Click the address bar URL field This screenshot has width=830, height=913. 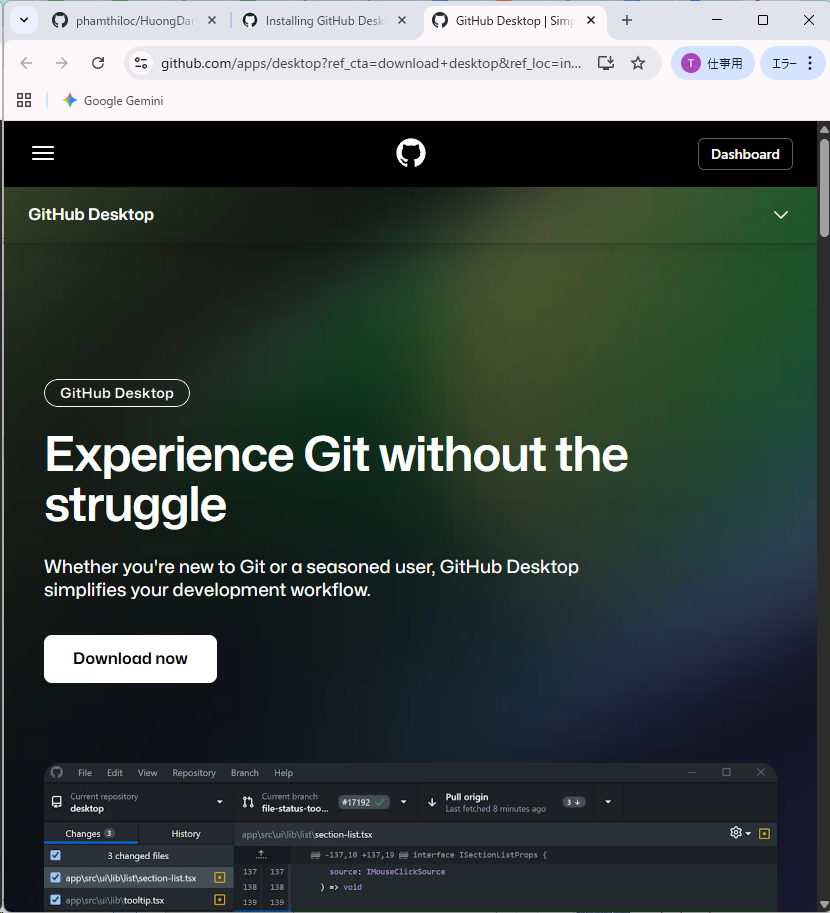click(371, 63)
